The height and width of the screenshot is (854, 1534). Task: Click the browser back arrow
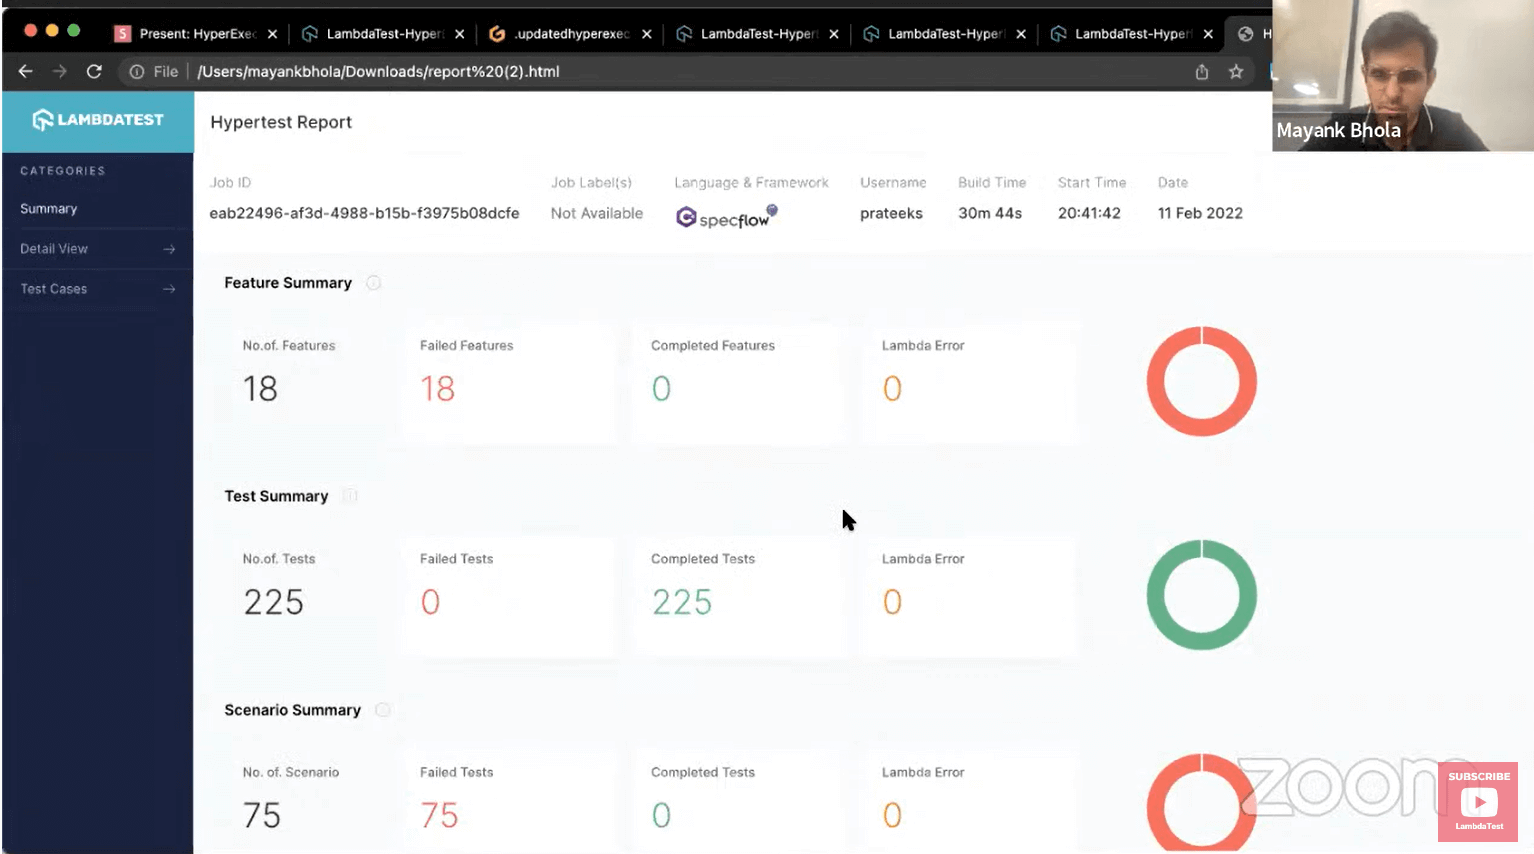tap(26, 72)
